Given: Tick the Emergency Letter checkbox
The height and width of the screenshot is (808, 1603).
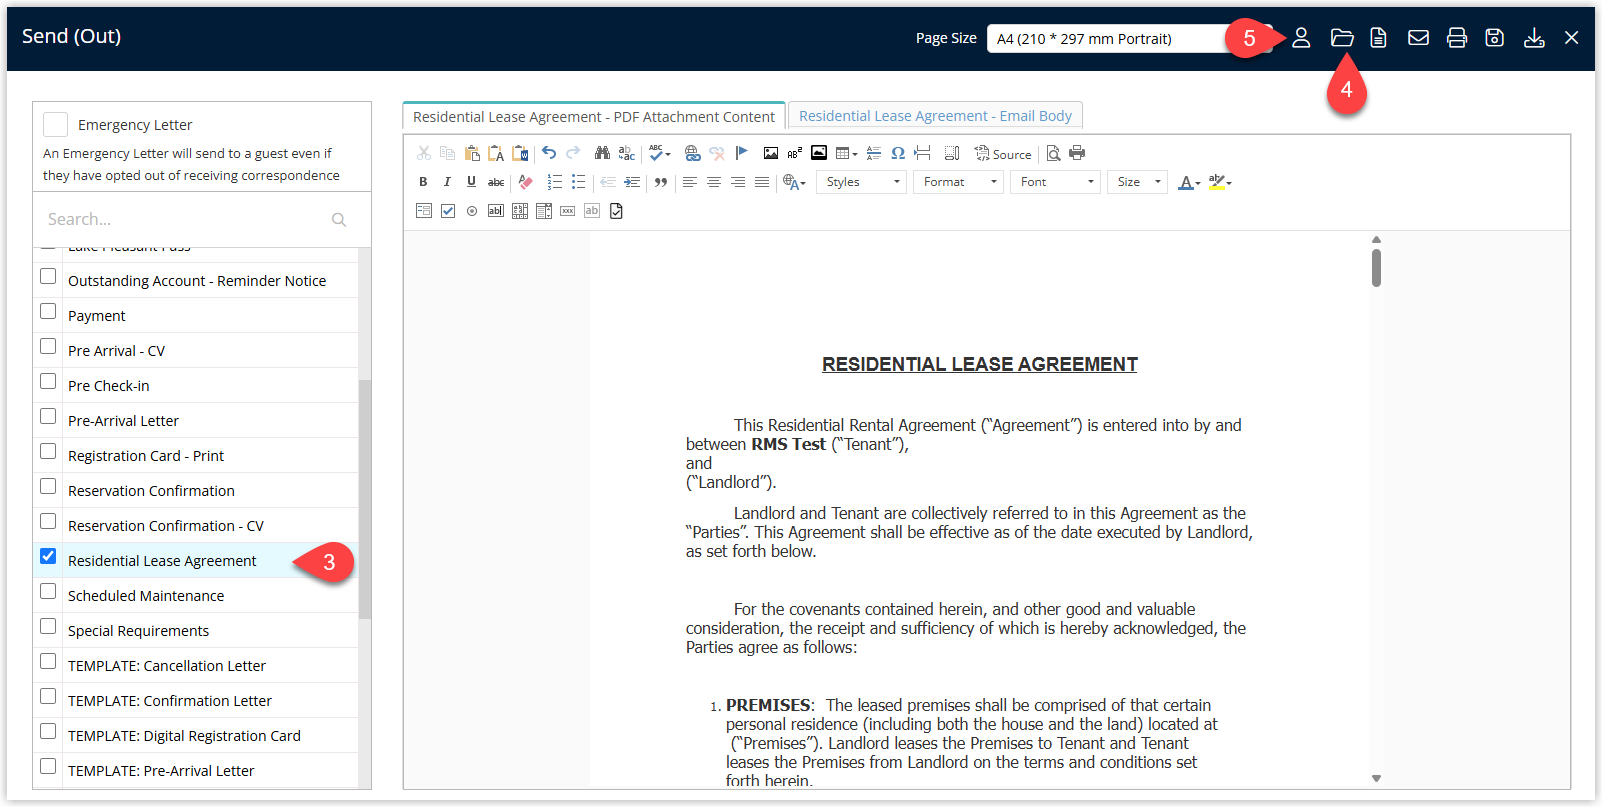Looking at the screenshot, I should click(56, 124).
